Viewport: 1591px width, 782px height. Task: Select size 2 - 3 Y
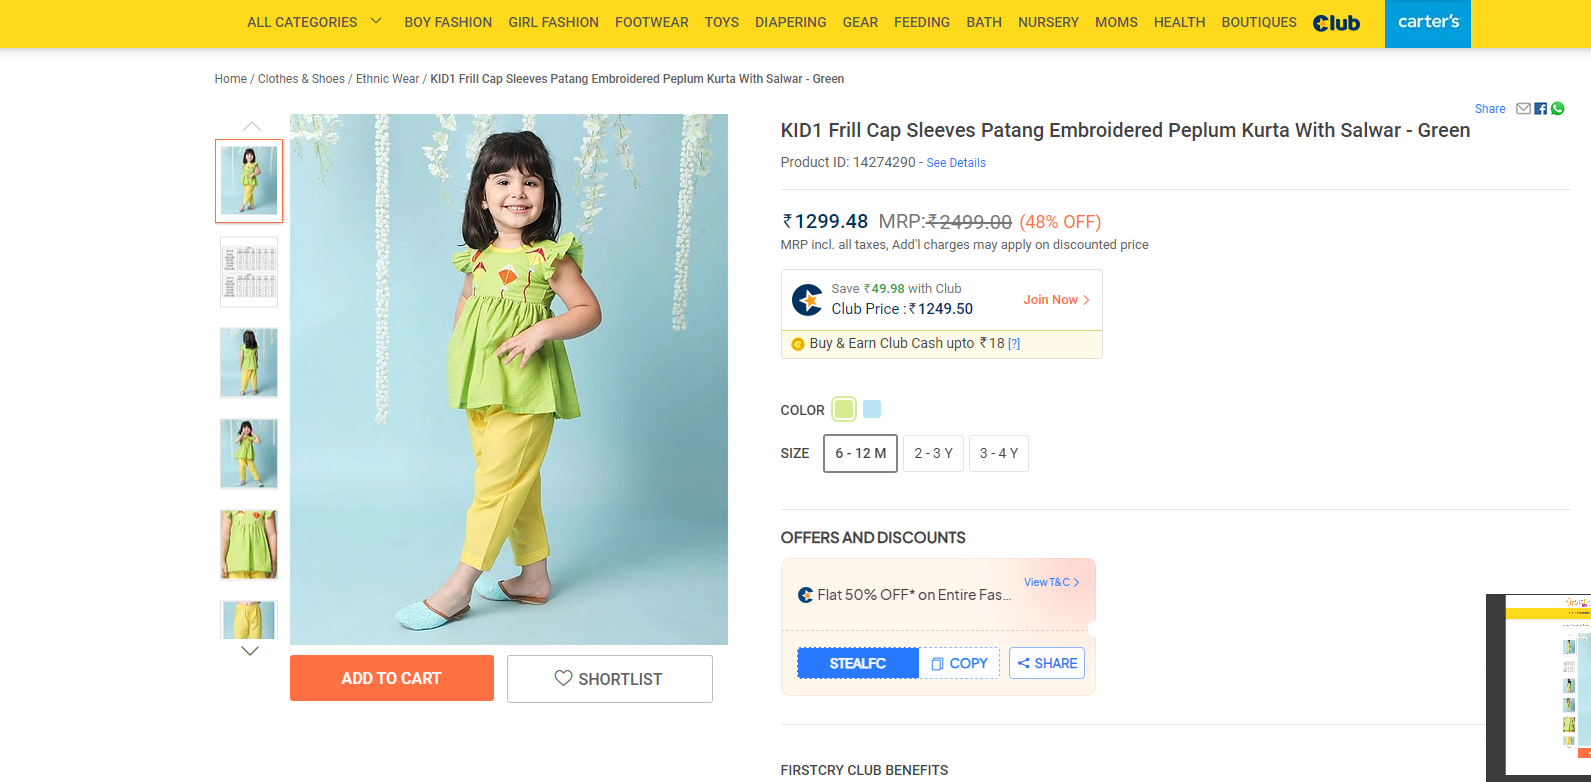tap(933, 453)
